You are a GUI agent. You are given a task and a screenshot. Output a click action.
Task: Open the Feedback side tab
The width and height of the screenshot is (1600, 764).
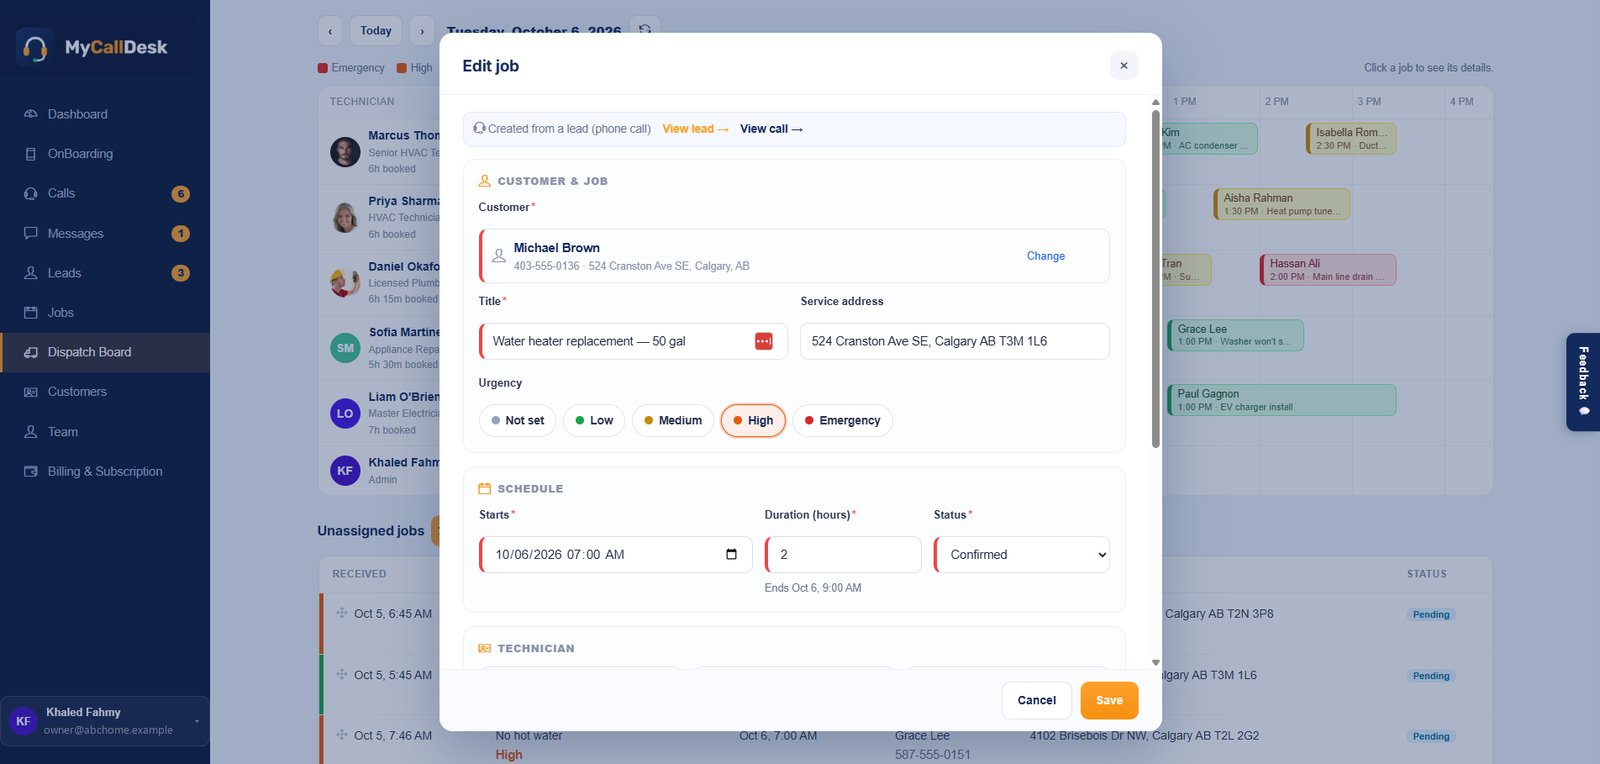[1583, 381]
